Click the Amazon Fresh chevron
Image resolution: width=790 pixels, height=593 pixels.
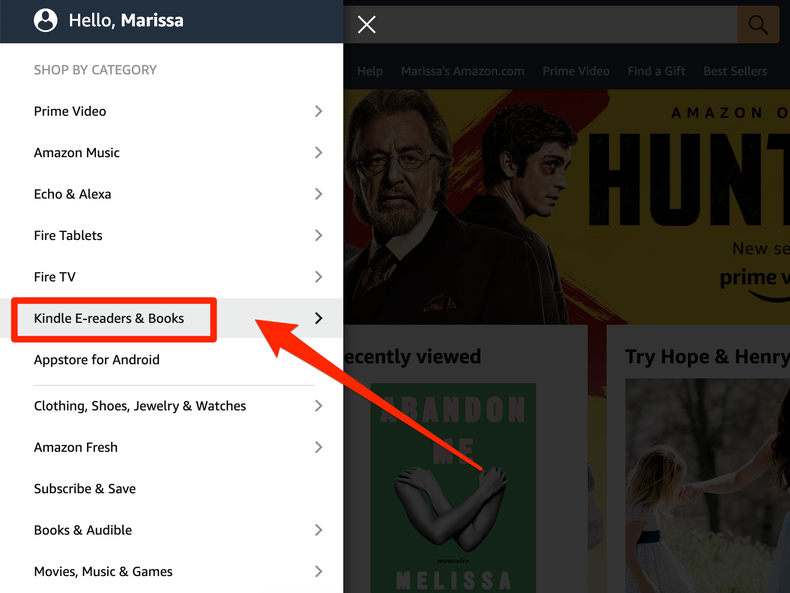pos(318,447)
